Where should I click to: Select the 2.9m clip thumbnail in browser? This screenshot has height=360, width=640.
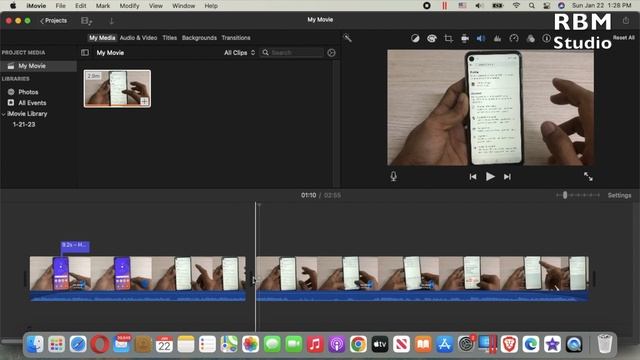click(x=117, y=89)
